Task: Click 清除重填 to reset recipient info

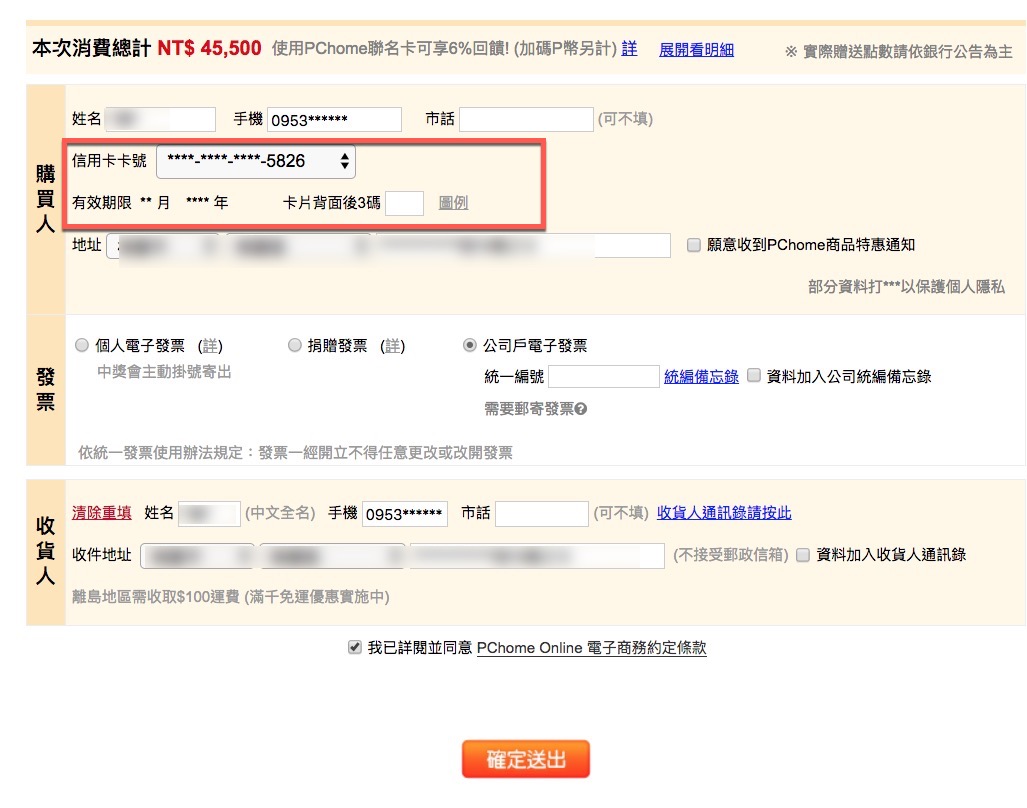Action: coord(102,513)
